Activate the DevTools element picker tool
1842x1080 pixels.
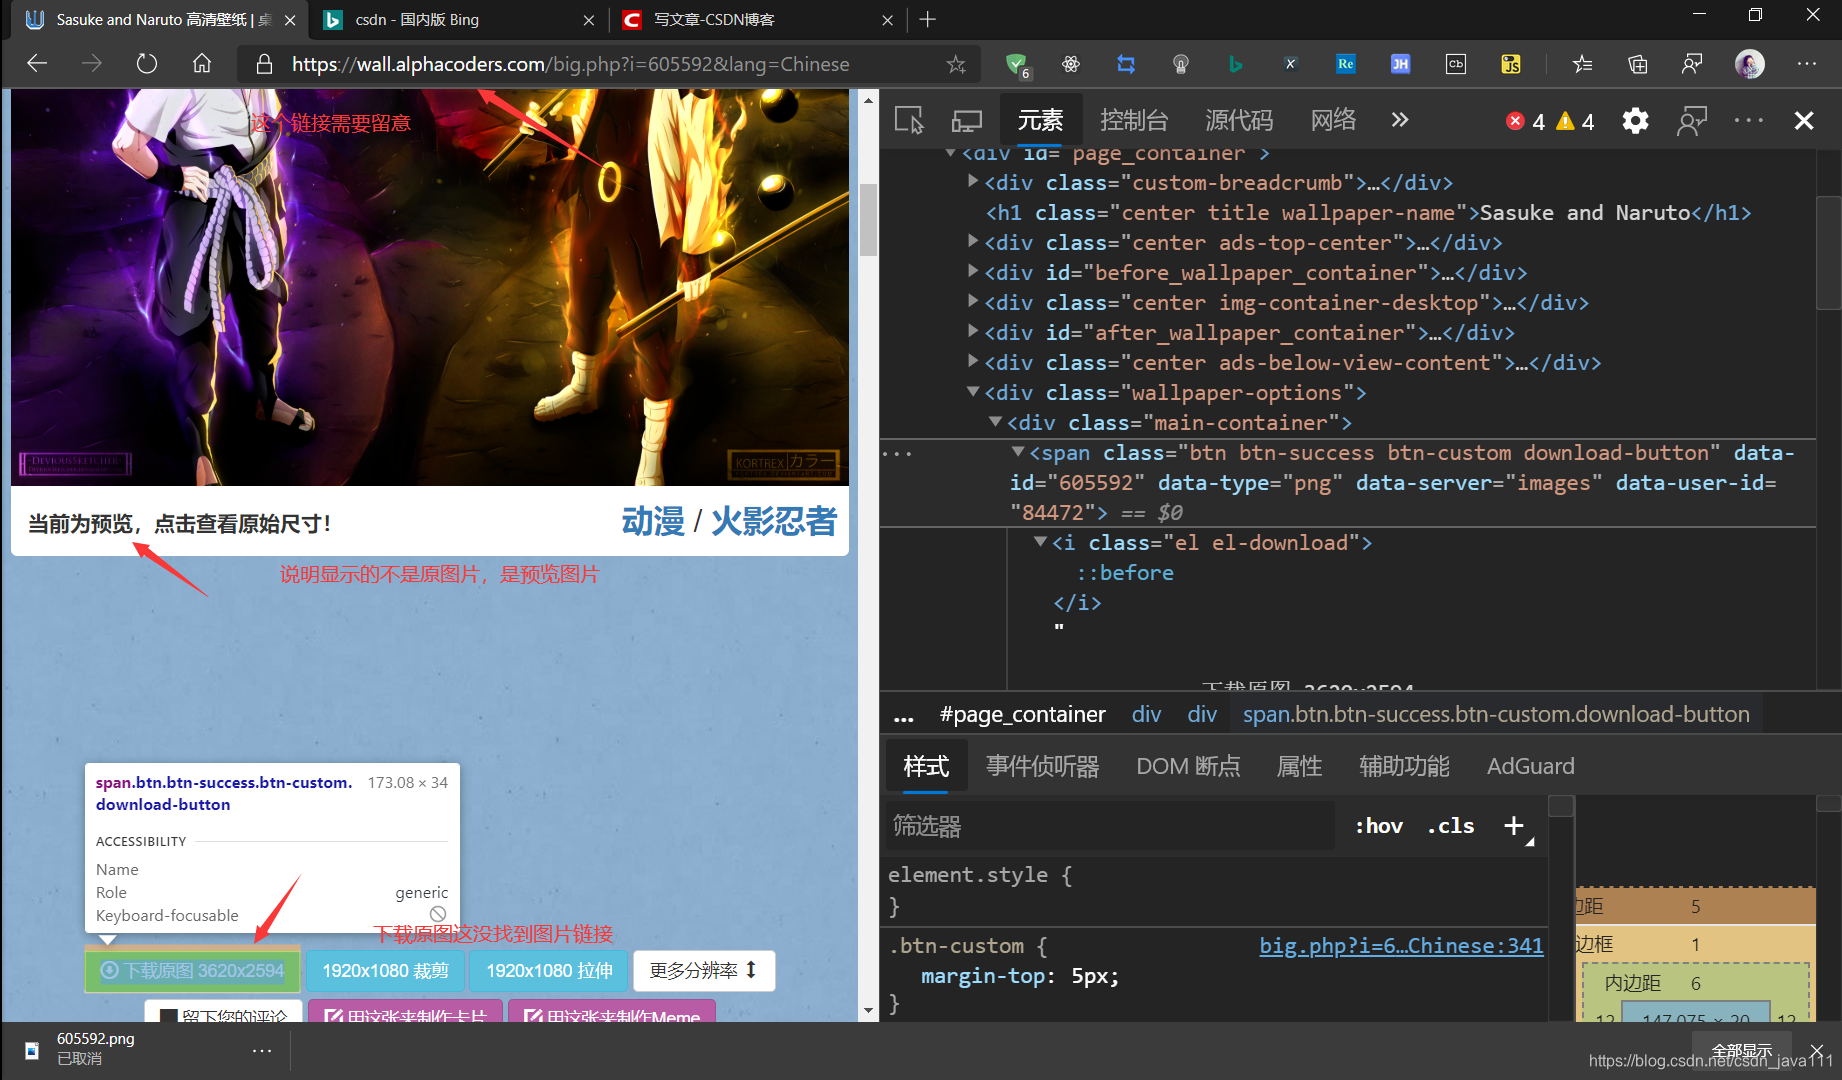tap(909, 121)
